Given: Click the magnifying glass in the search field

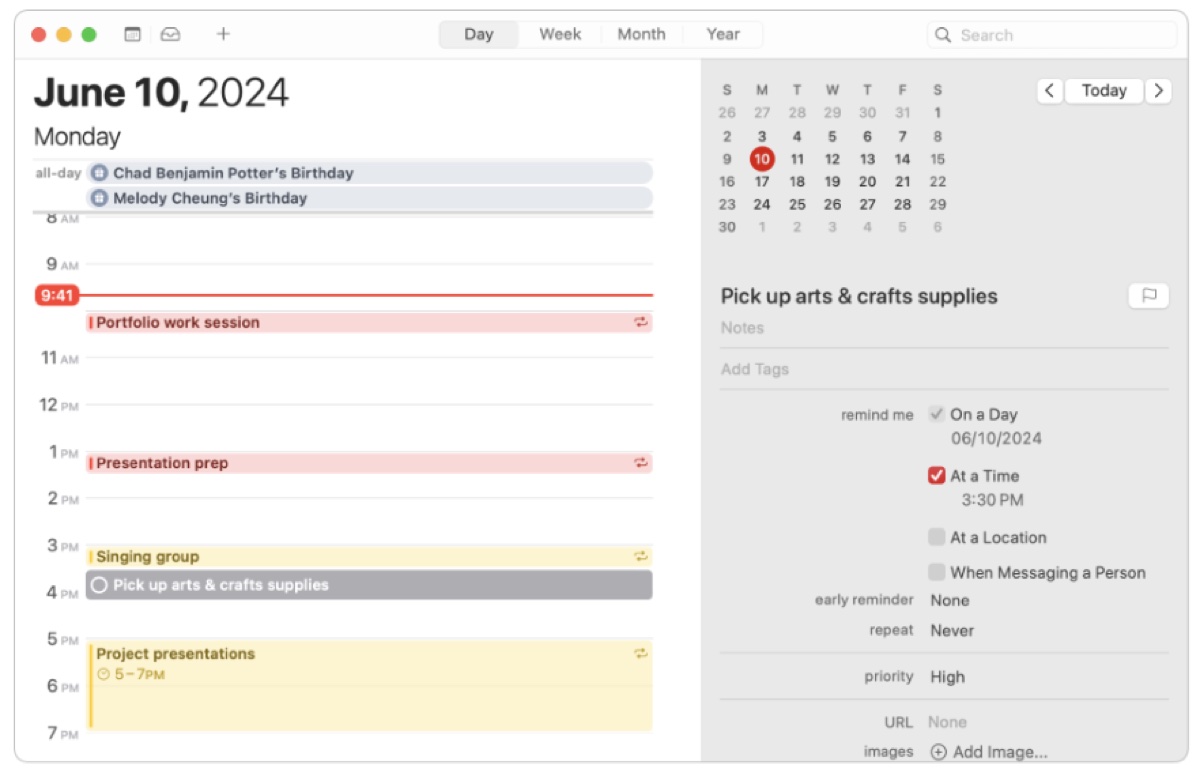Looking at the screenshot, I should (x=941, y=34).
